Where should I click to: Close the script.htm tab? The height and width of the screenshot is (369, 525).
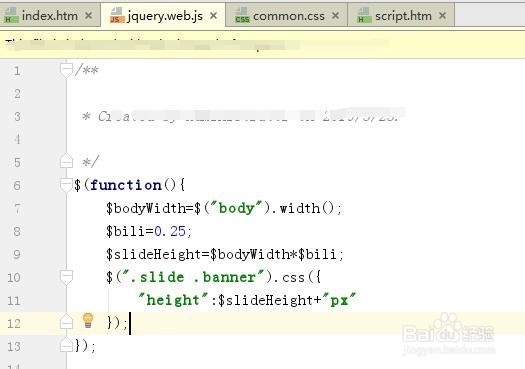tap(442, 15)
